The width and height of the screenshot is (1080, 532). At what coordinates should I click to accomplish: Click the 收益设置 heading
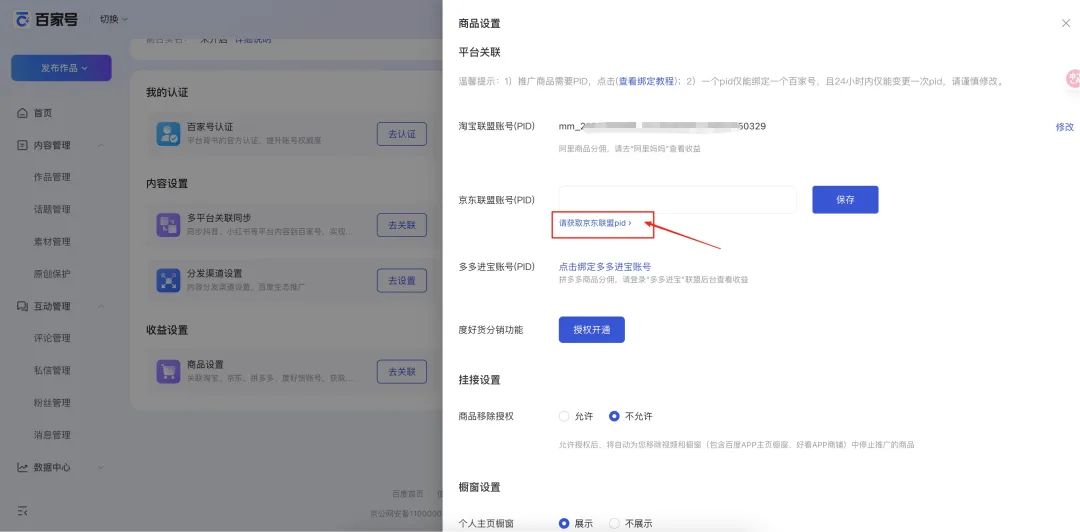(x=167, y=330)
